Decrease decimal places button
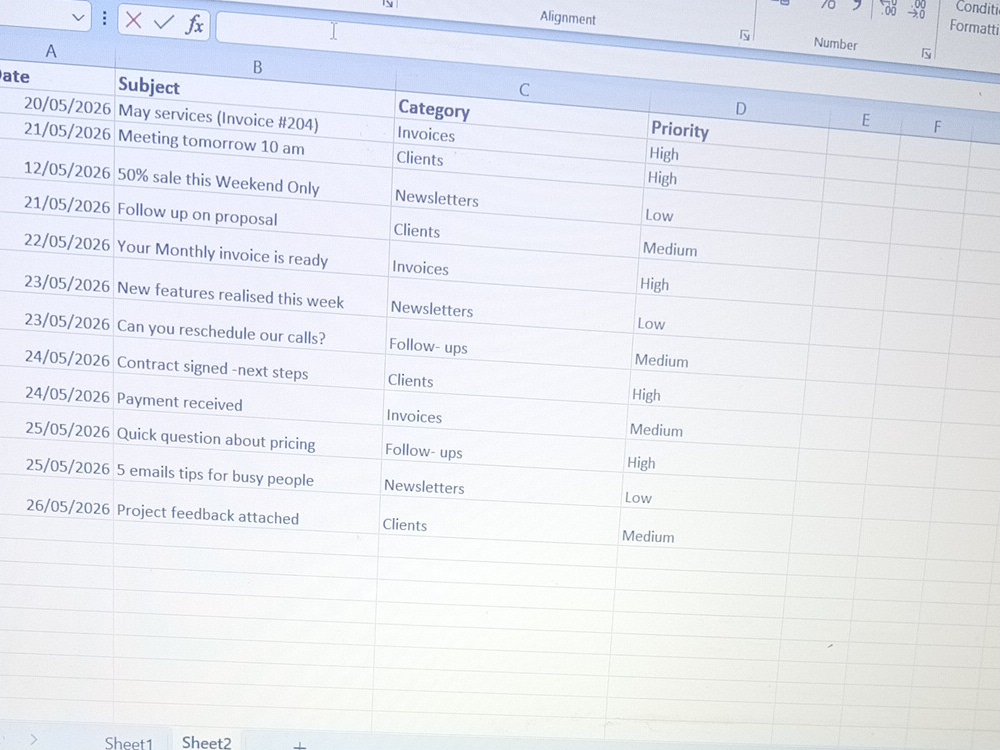1000x750 pixels. (x=917, y=9)
